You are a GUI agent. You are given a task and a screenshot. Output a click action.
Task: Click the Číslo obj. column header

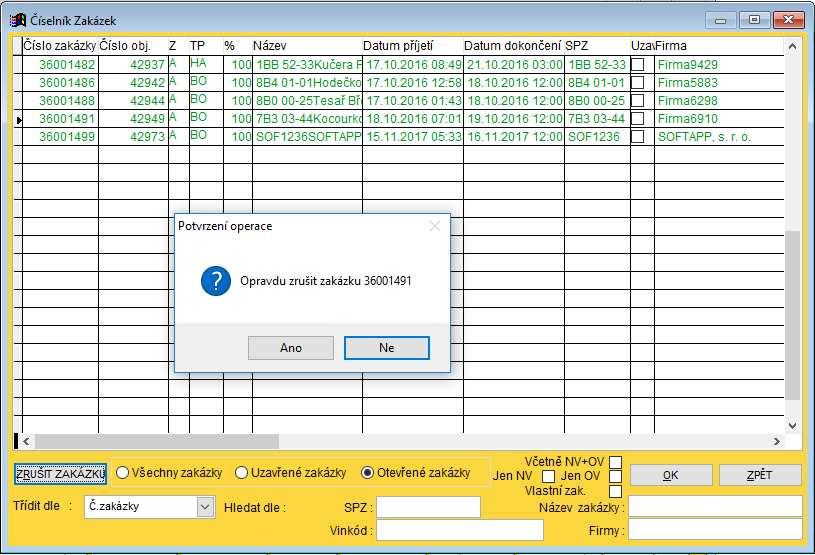coord(133,46)
